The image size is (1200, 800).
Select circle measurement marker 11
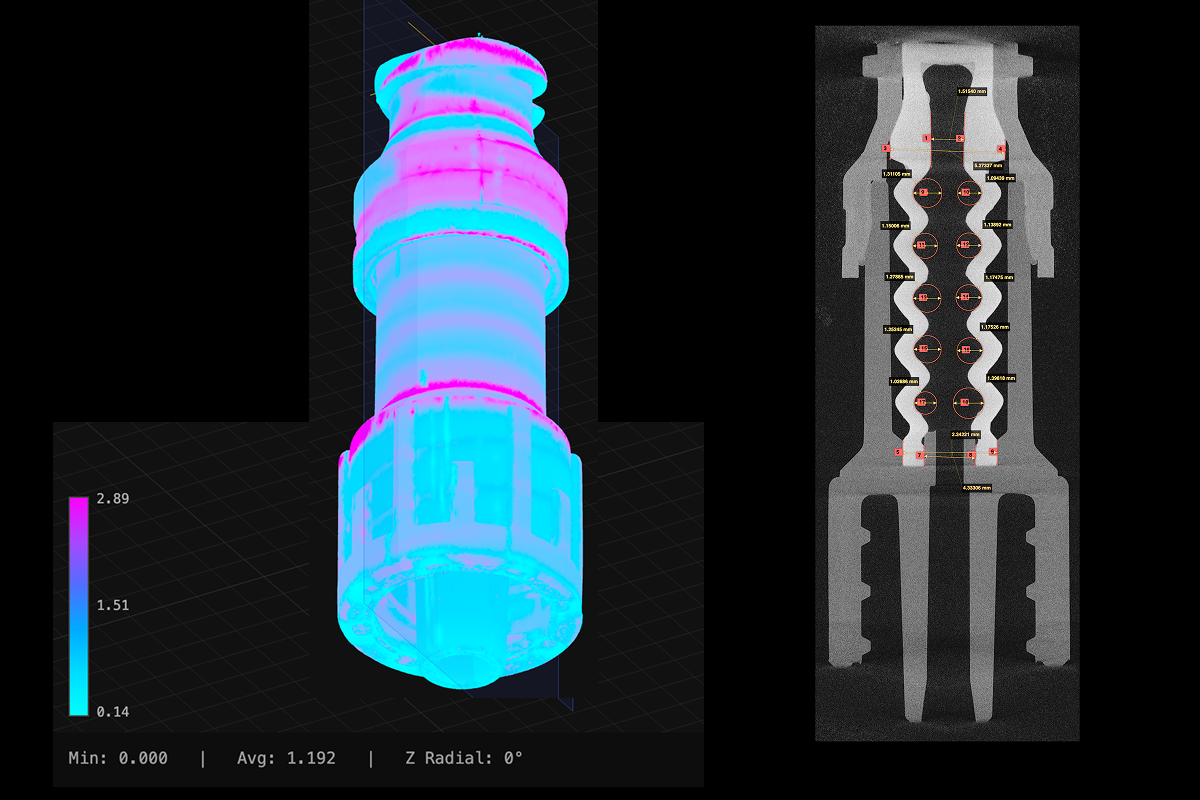921,245
